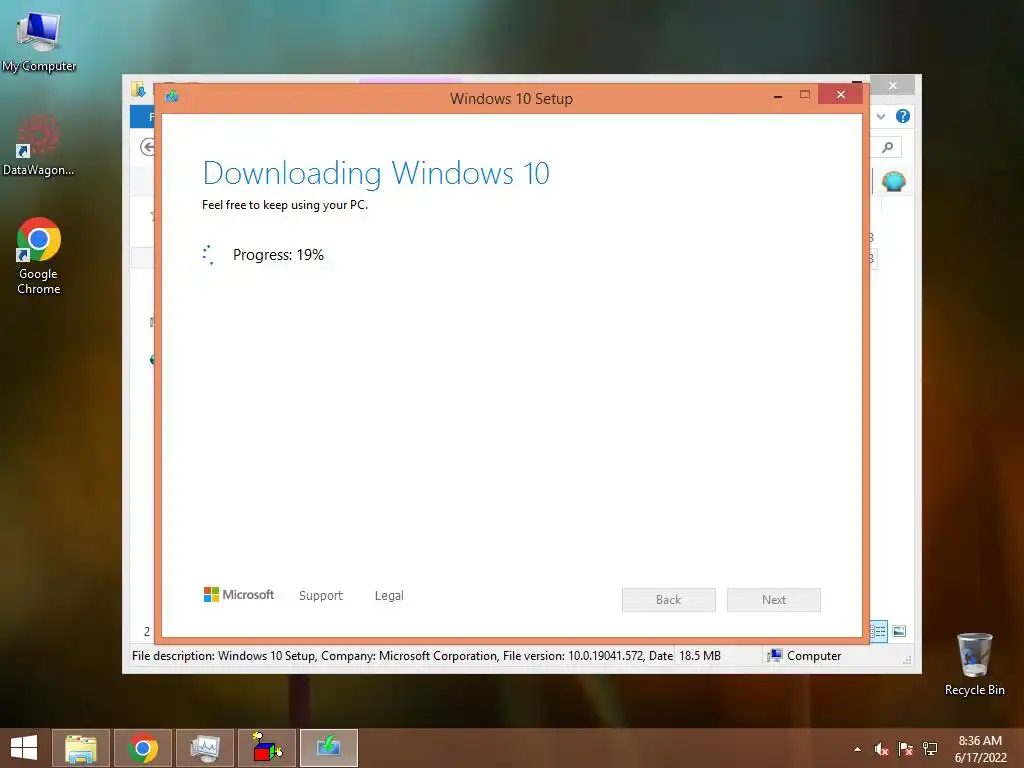Click the Windows Start button

24,748
